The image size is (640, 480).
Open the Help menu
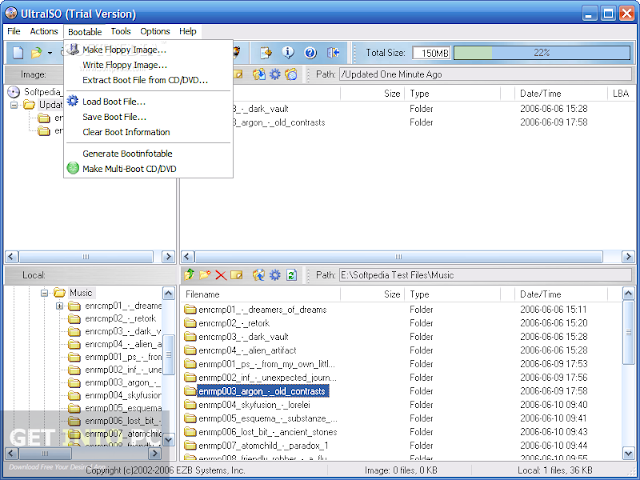pyautogui.click(x=188, y=31)
